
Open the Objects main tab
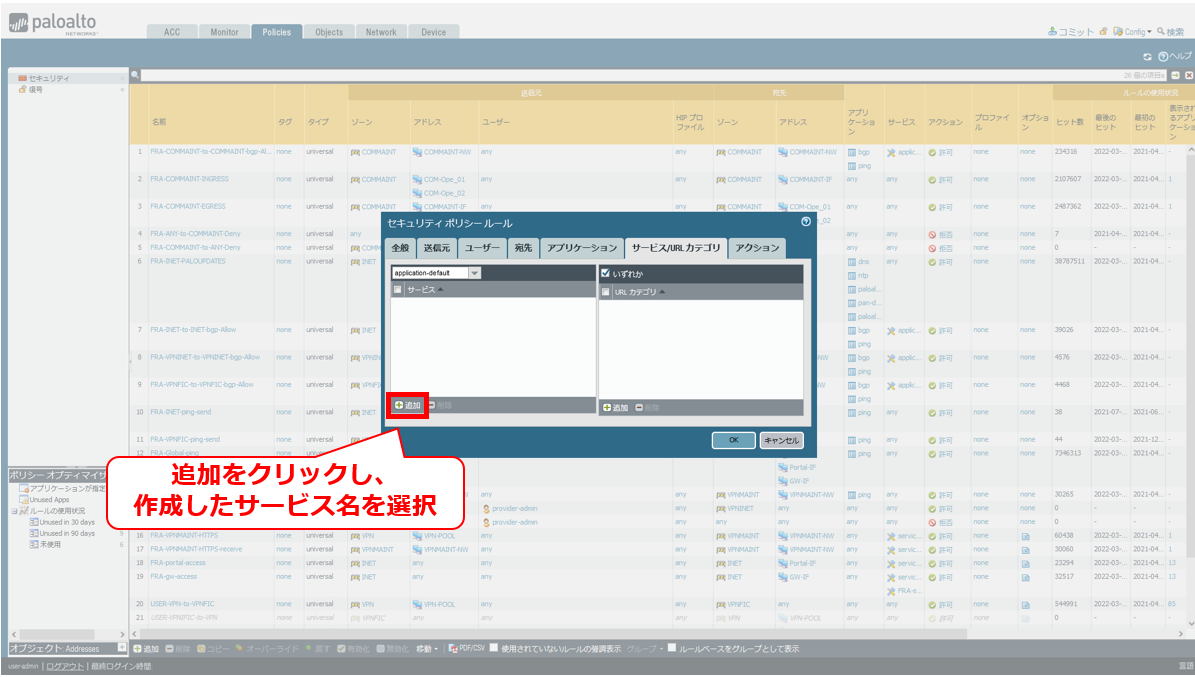pyautogui.click(x=329, y=32)
